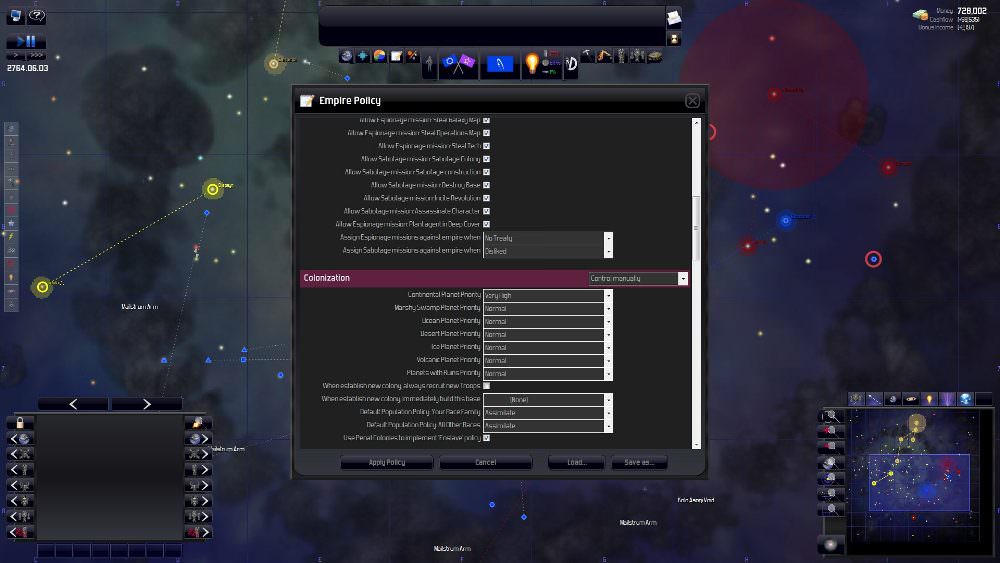This screenshot has height=563, width=1000.
Task: Click scrollbar up arrow in policy list
Action: pyautogui.click(x=696, y=122)
